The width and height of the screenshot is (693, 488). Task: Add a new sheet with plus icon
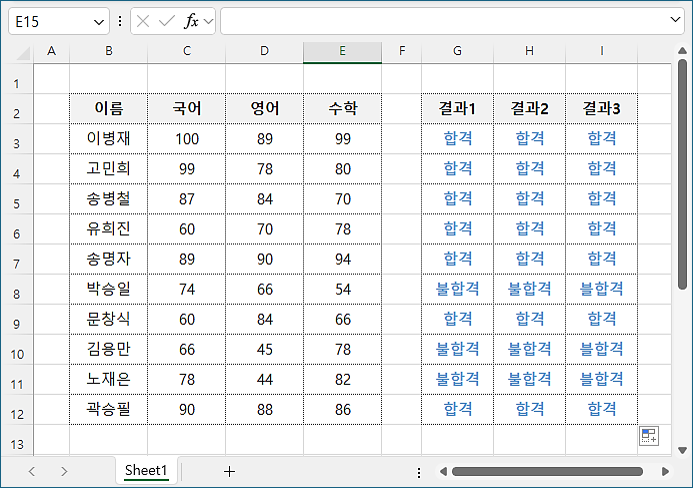229,471
